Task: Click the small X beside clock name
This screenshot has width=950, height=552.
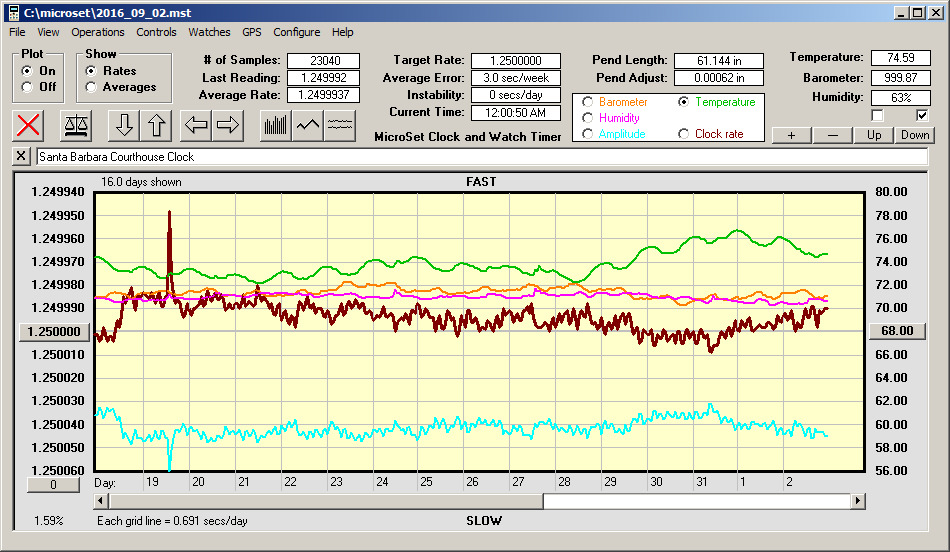Action: 21,156
